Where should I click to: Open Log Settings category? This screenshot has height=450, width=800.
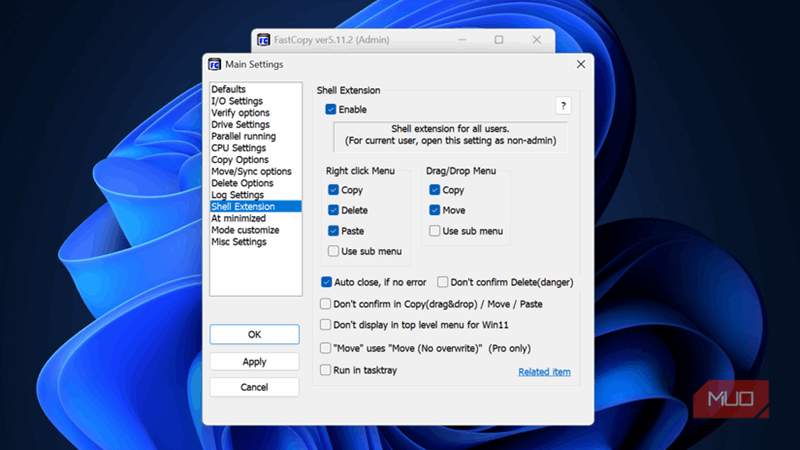tap(256, 195)
